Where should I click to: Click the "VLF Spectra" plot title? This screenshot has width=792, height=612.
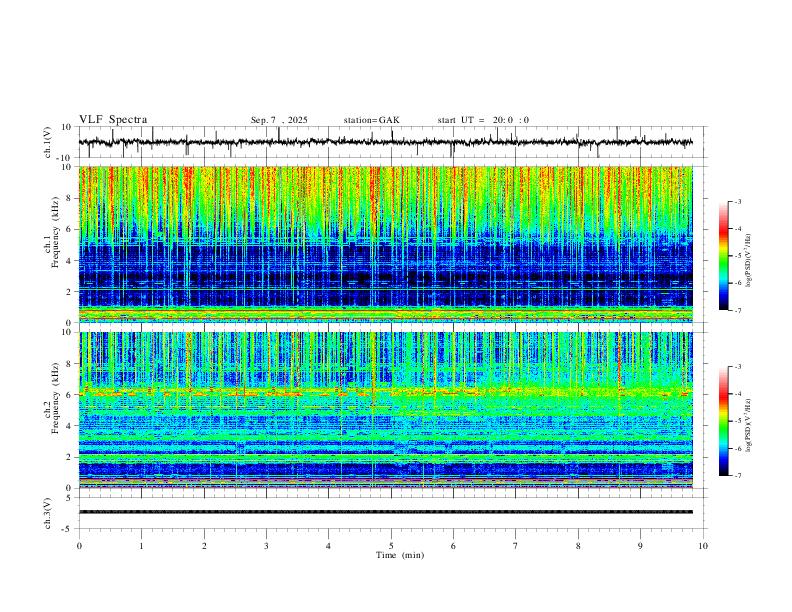point(113,120)
